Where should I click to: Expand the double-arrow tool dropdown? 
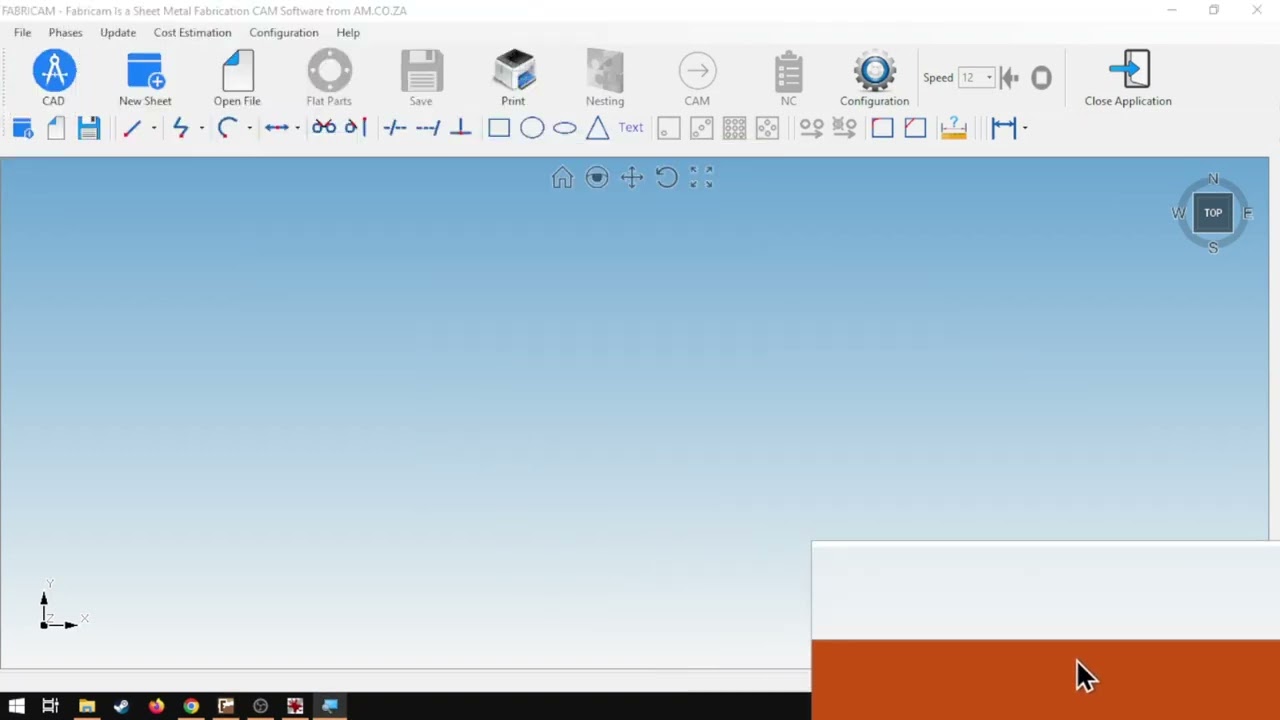pos(297,128)
